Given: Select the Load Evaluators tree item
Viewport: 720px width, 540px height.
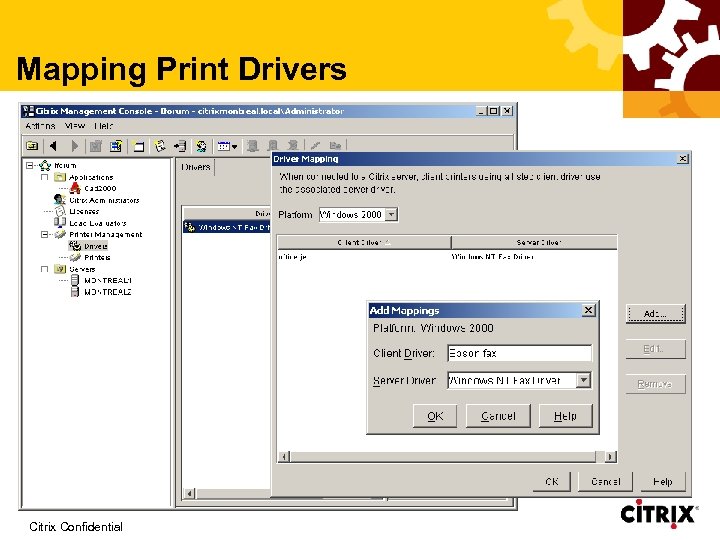Looking at the screenshot, I should click(97, 223).
